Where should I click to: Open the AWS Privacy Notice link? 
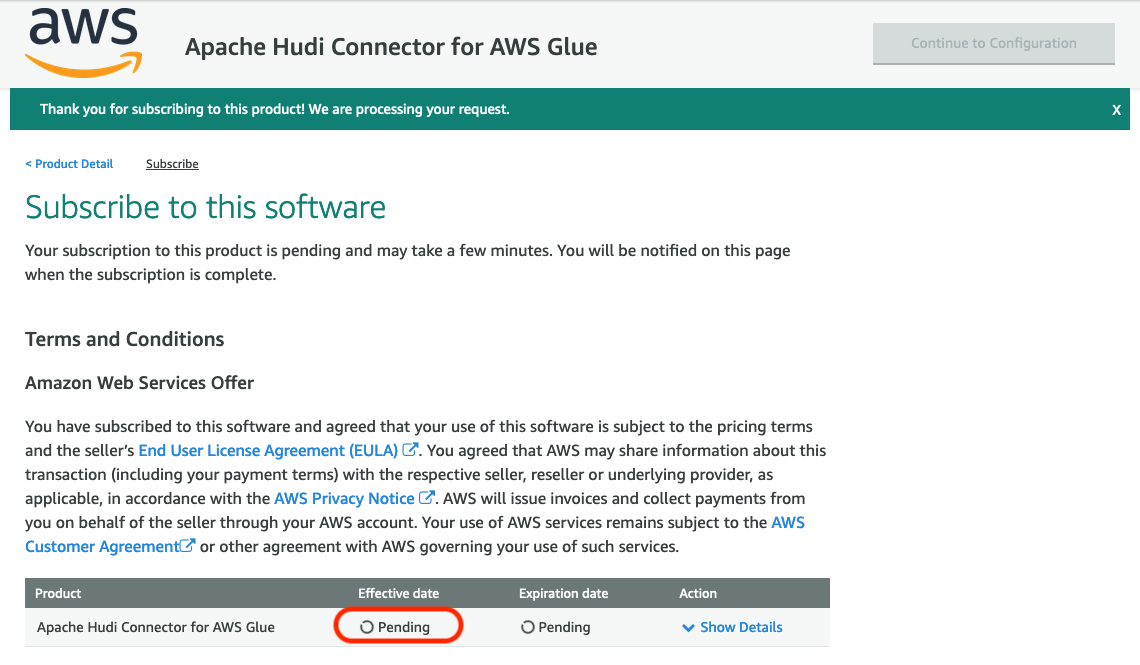(353, 499)
